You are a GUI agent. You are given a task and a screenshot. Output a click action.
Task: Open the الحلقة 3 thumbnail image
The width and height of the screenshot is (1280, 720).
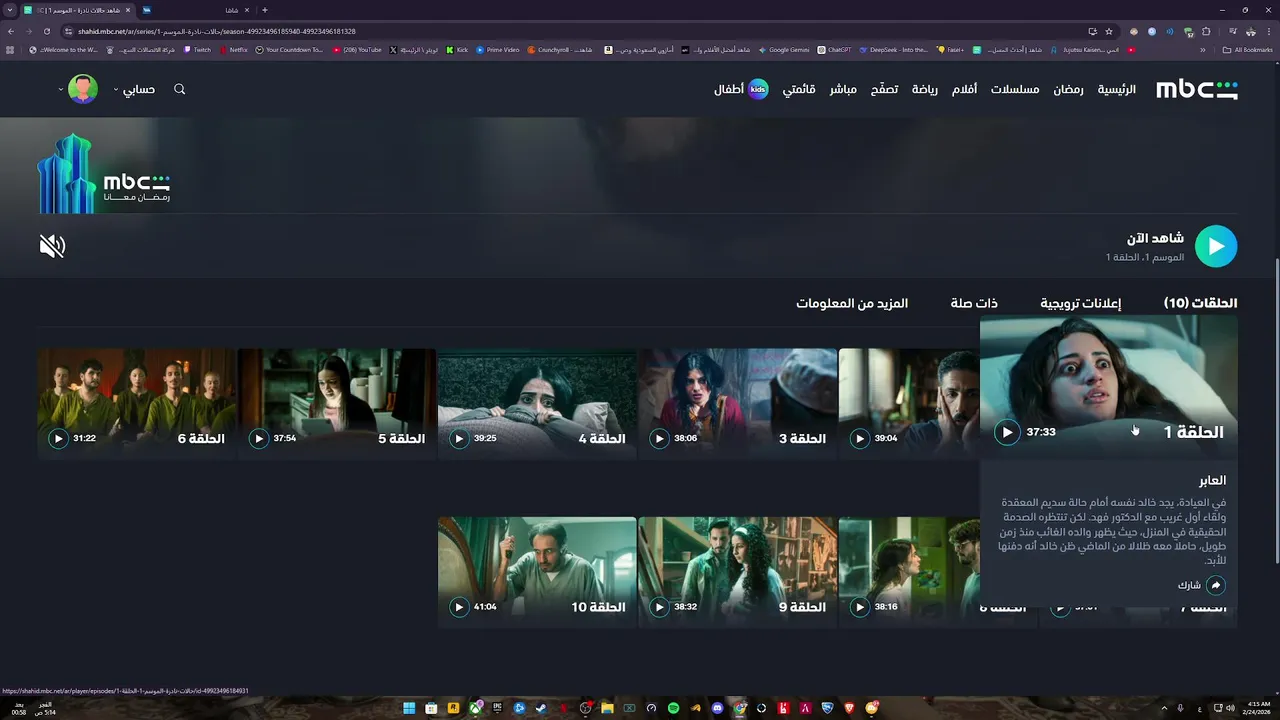pyautogui.click(x=737, y=403)
